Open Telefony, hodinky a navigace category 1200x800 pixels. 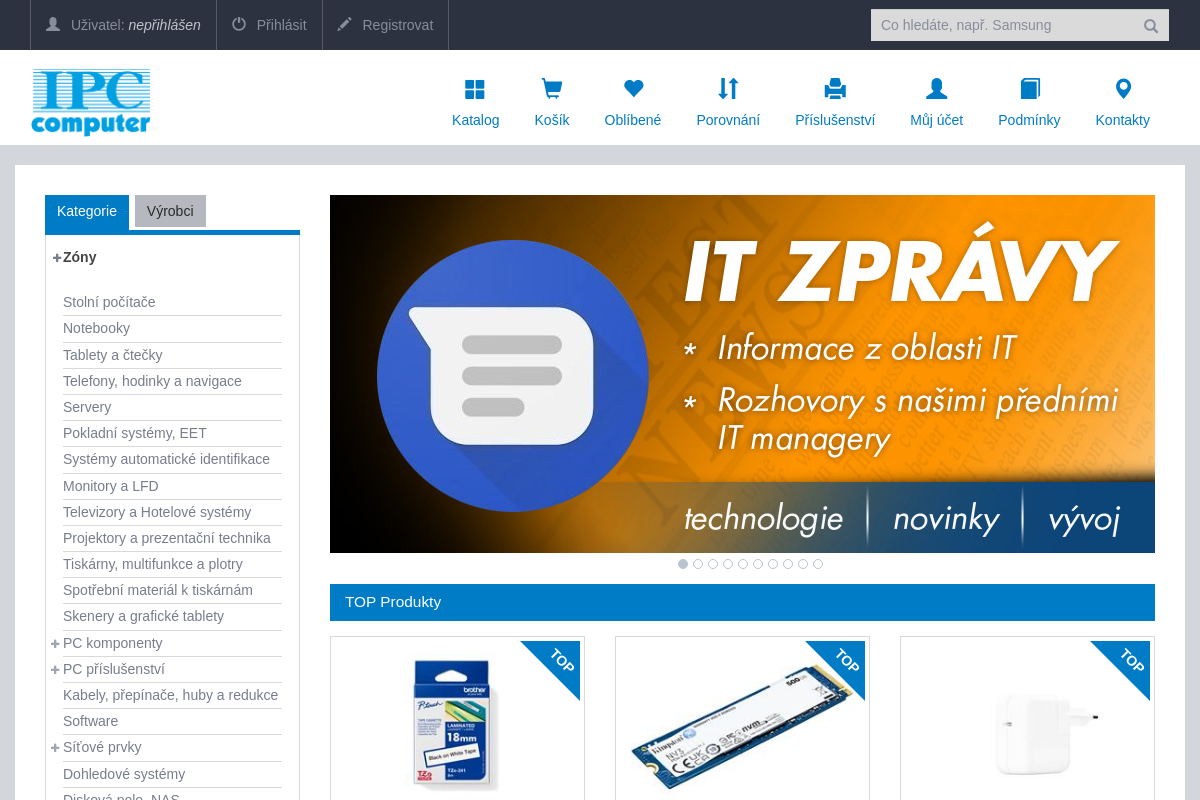(x=152, y=381)
